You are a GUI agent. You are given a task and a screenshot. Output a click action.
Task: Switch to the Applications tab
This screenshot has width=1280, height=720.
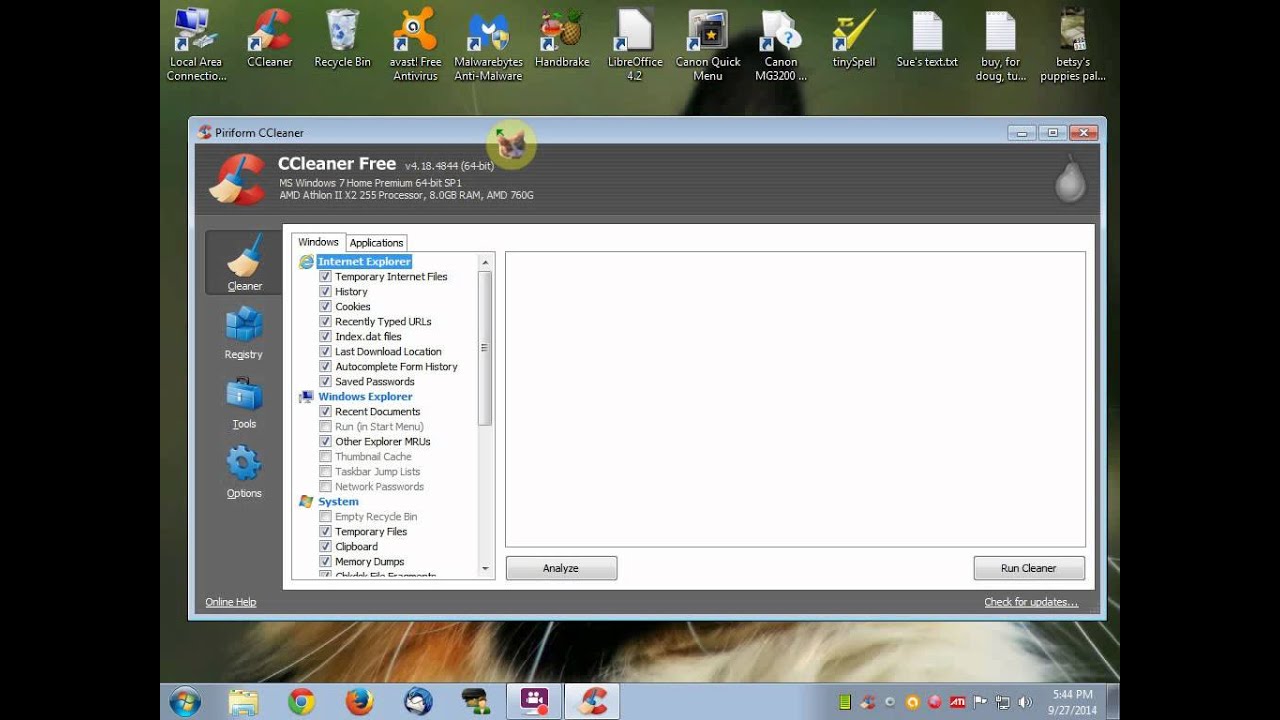tap(376, 243)
